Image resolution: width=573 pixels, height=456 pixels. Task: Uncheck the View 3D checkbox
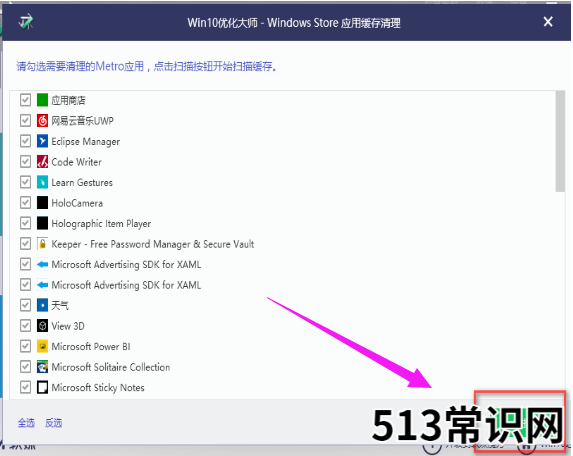click(x=25, y=325)
